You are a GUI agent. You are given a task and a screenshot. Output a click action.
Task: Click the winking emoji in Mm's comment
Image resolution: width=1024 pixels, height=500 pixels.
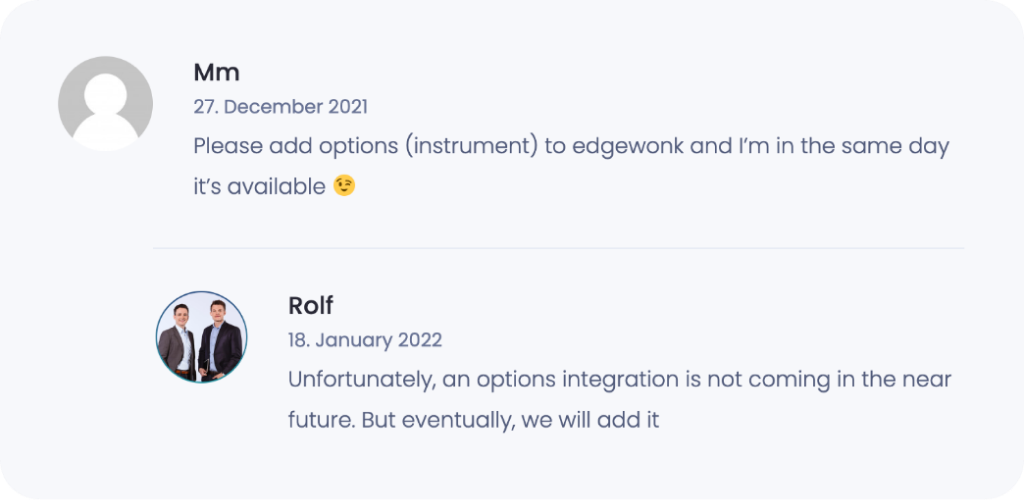click(344, 186)
